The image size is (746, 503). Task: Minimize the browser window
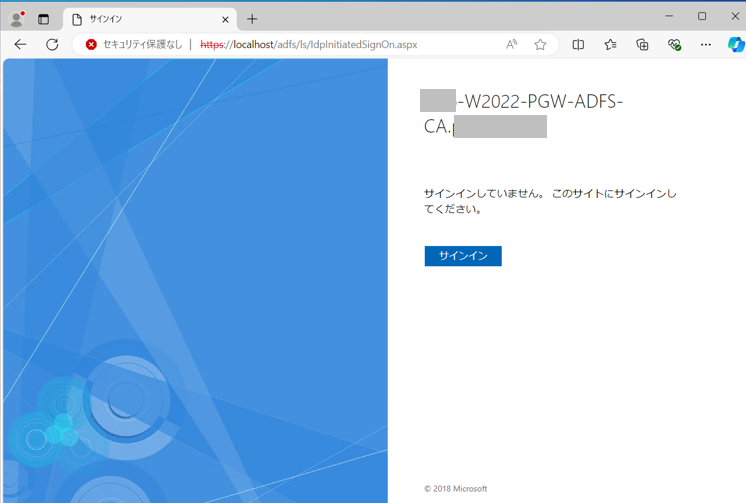click(669, 16)
